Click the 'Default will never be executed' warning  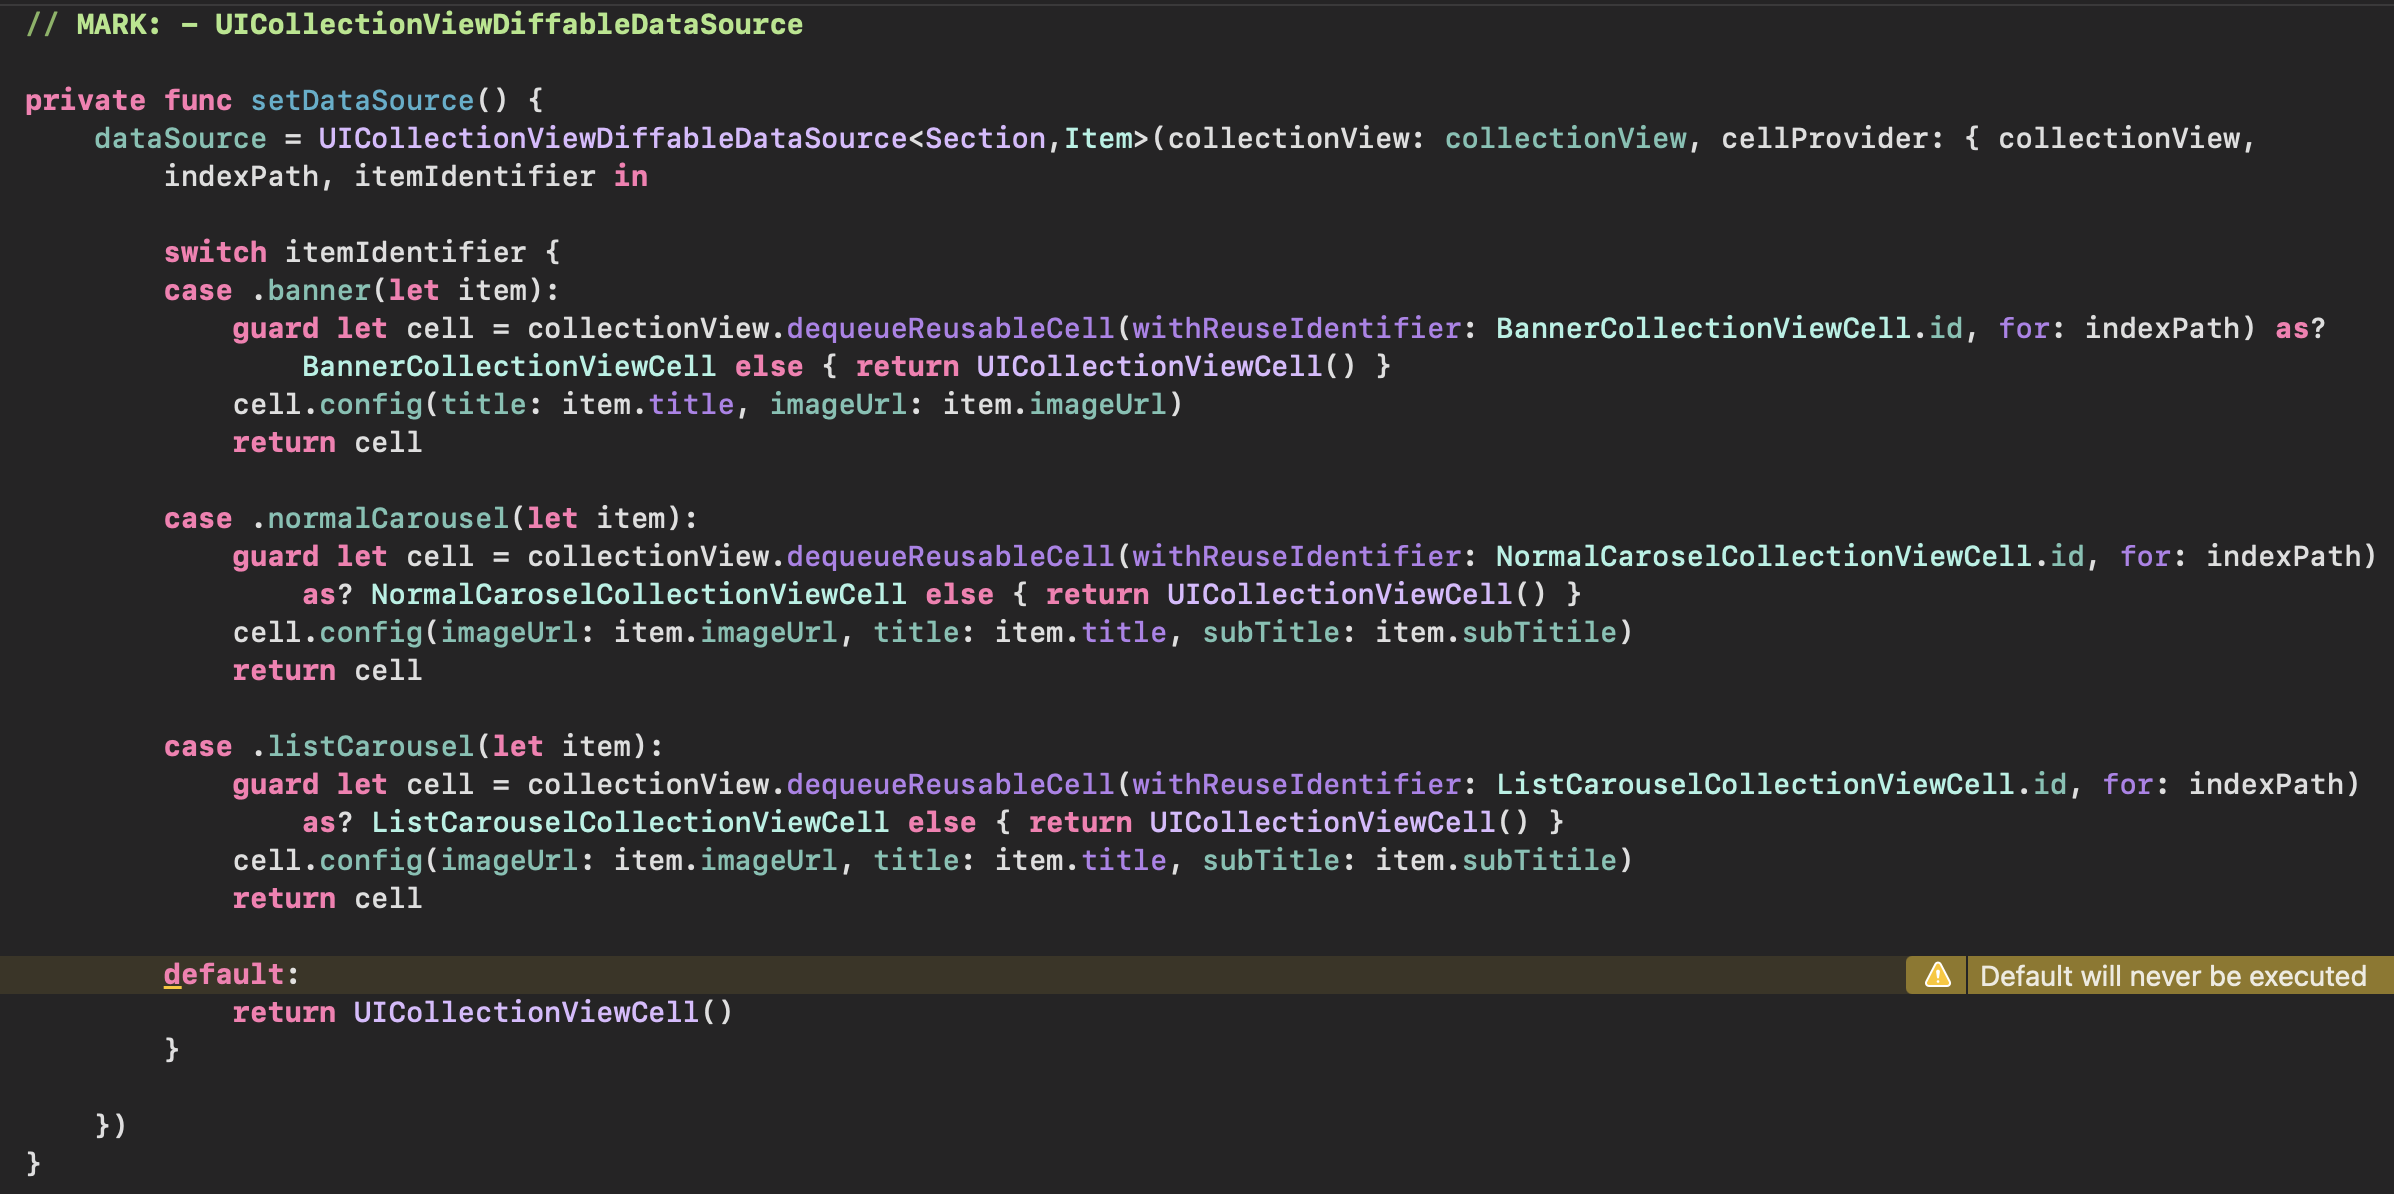(x=2172, y=976)
